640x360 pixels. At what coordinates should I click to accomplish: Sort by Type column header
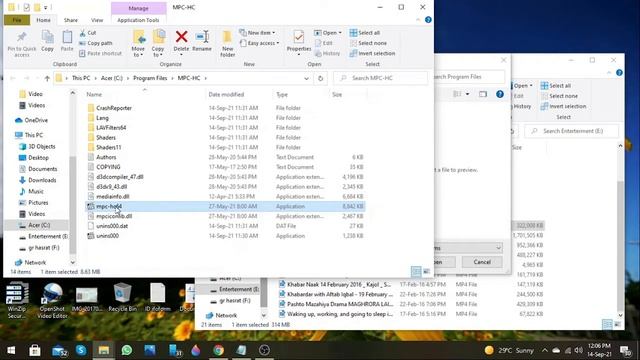point(282,94)
